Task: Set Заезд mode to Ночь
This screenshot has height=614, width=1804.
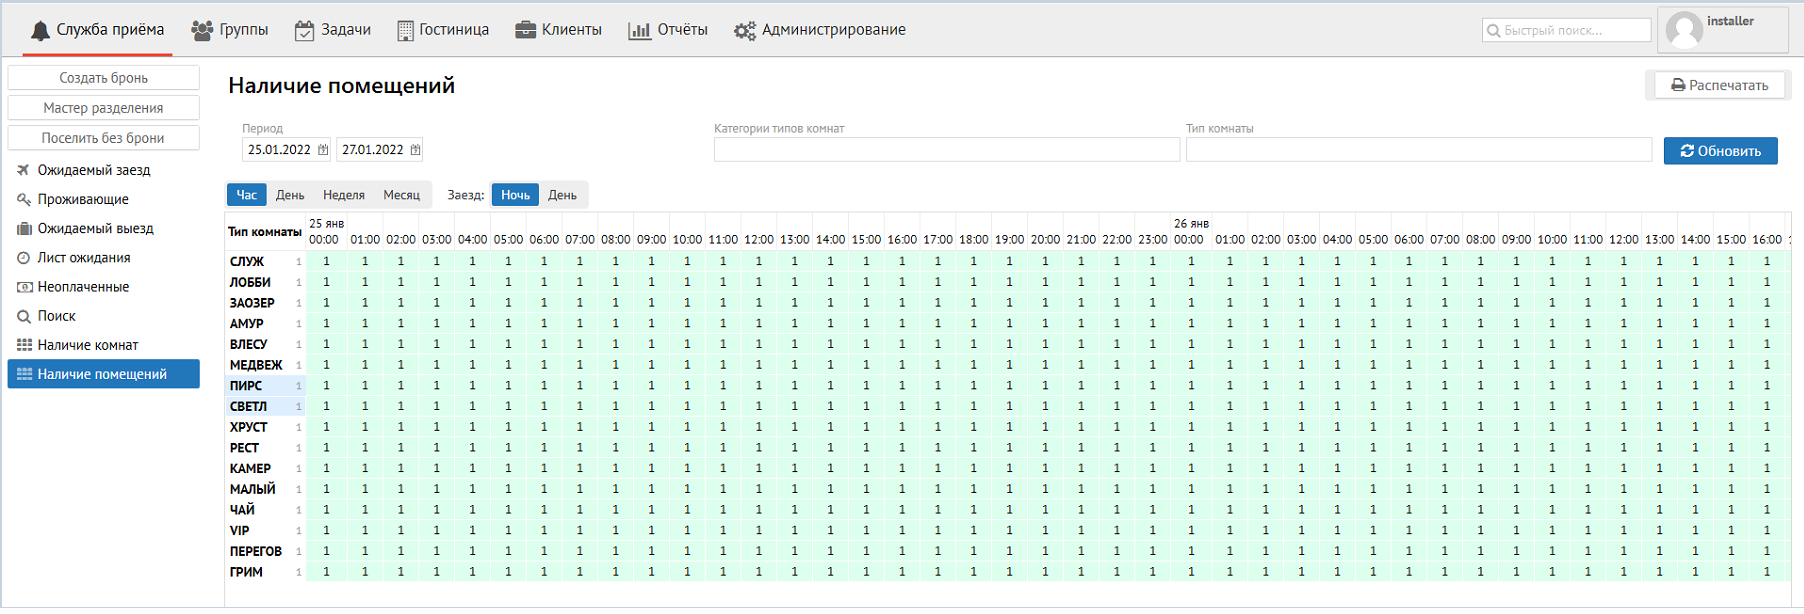Action: click(515, 195)
